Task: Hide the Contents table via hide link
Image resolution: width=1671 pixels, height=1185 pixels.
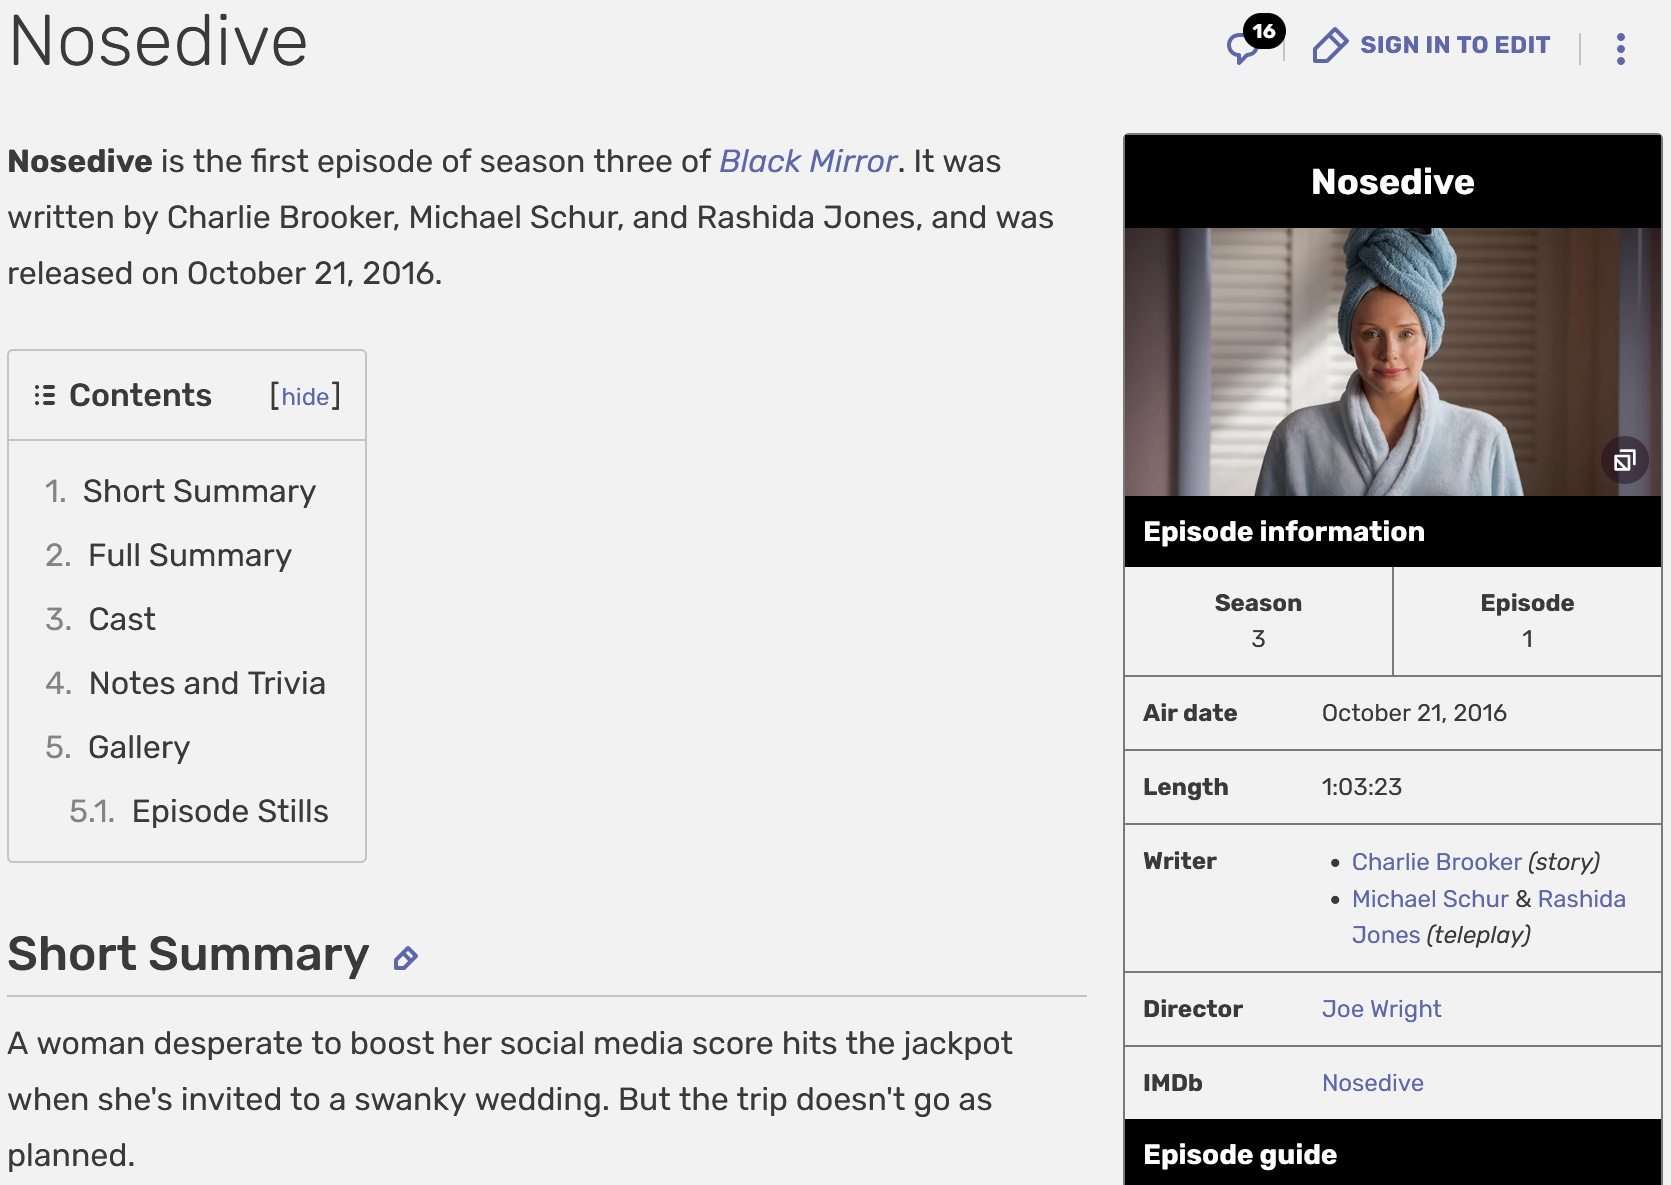Action: click(305, 396)
